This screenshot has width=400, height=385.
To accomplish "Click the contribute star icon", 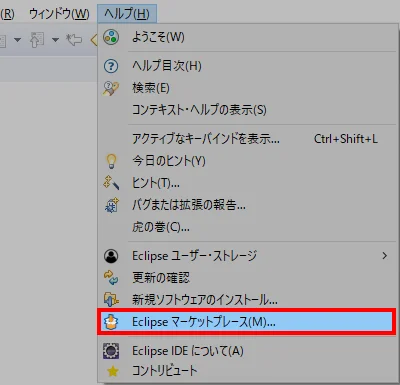I will [x=113, y=371].
